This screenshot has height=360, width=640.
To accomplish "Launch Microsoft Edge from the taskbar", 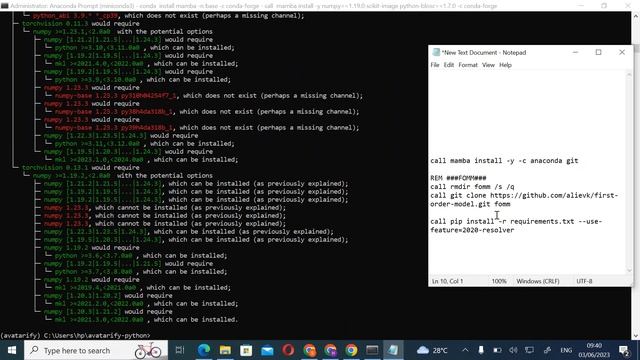I will (204, 350).
